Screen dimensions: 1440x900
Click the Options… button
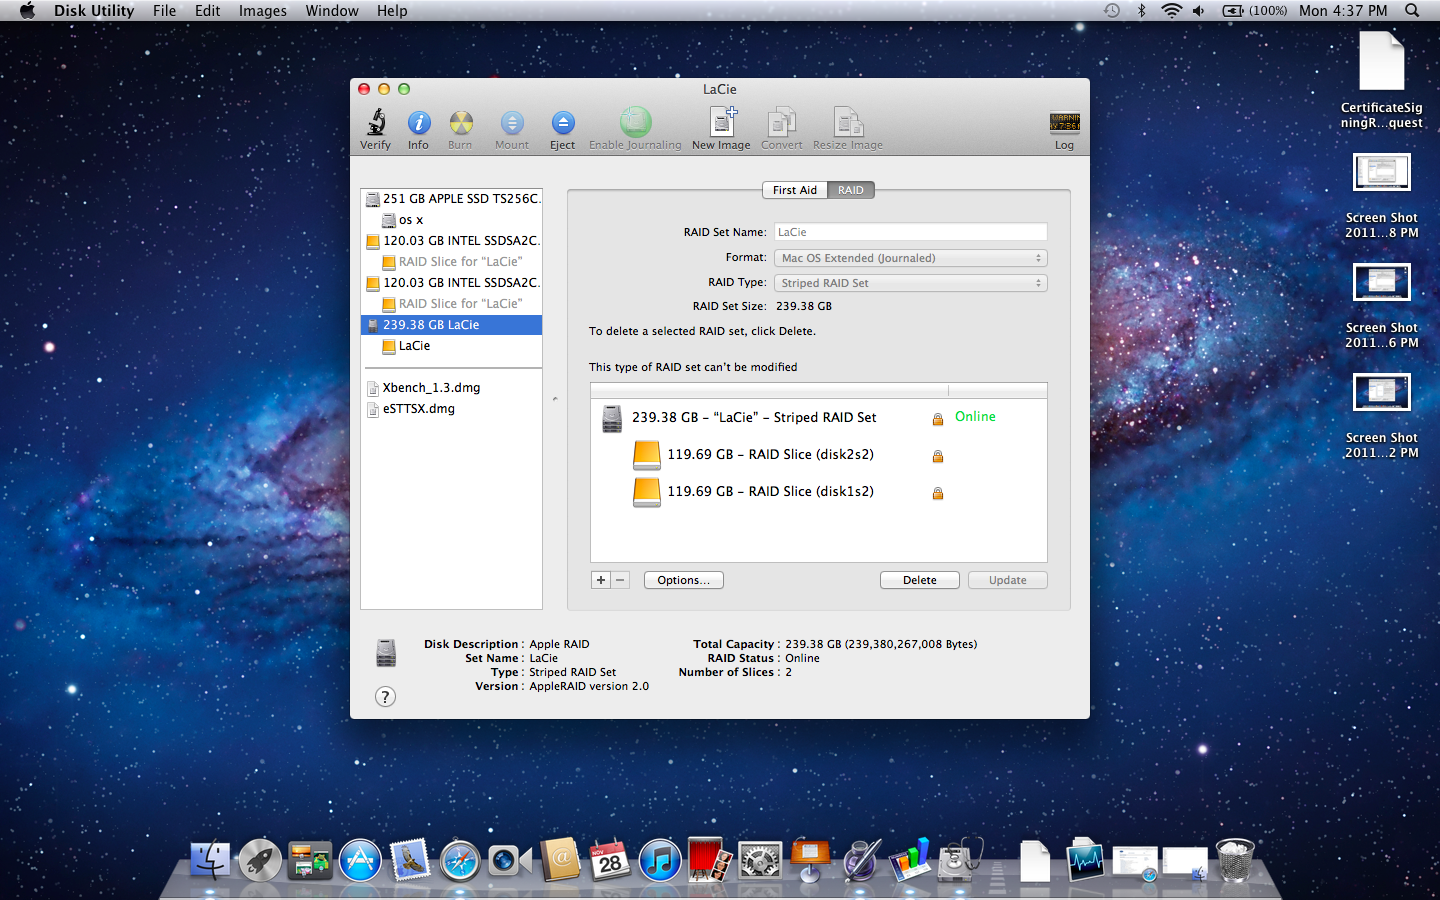click(683, 580)
